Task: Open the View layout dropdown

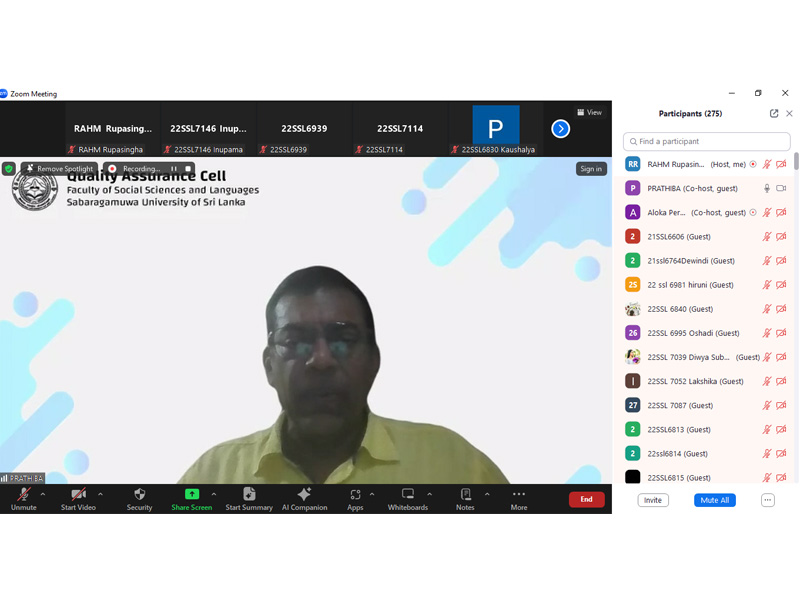Action: tap(590, 113)
